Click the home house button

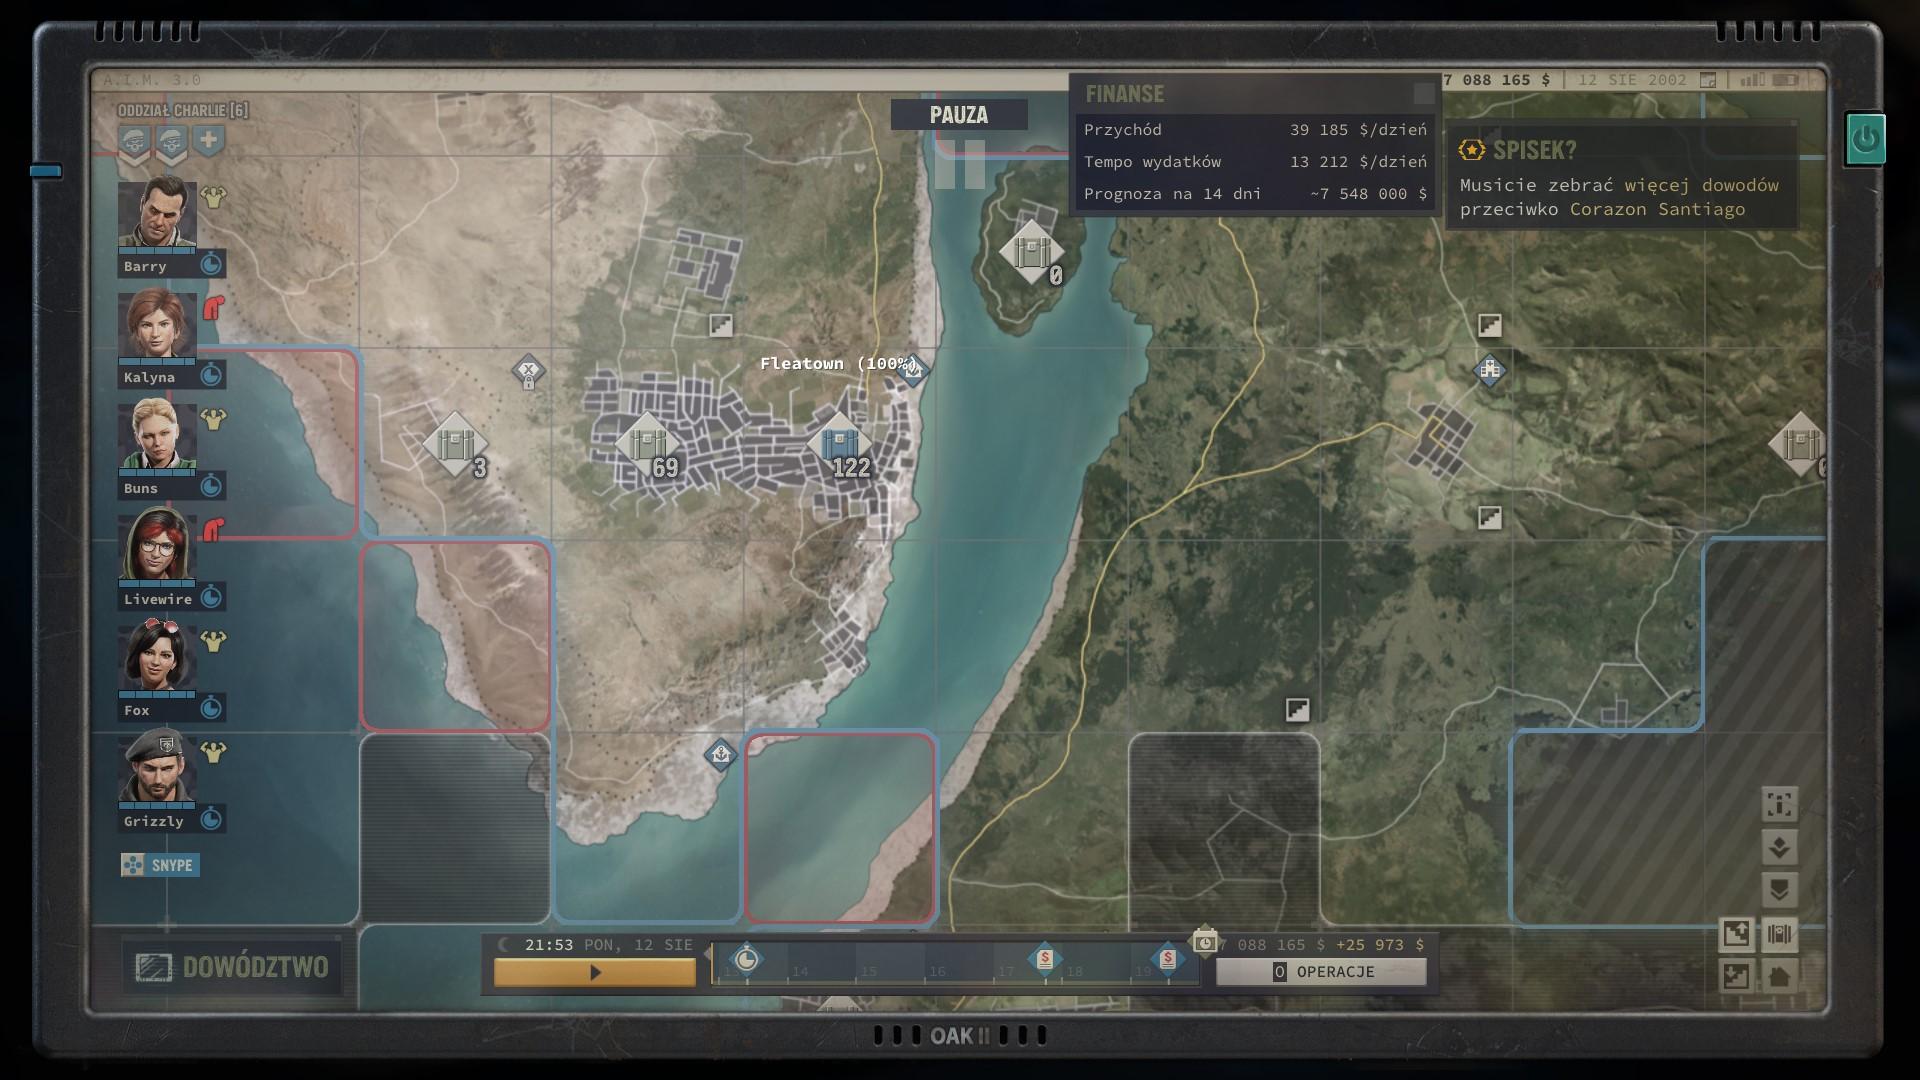coord(1779,976)
